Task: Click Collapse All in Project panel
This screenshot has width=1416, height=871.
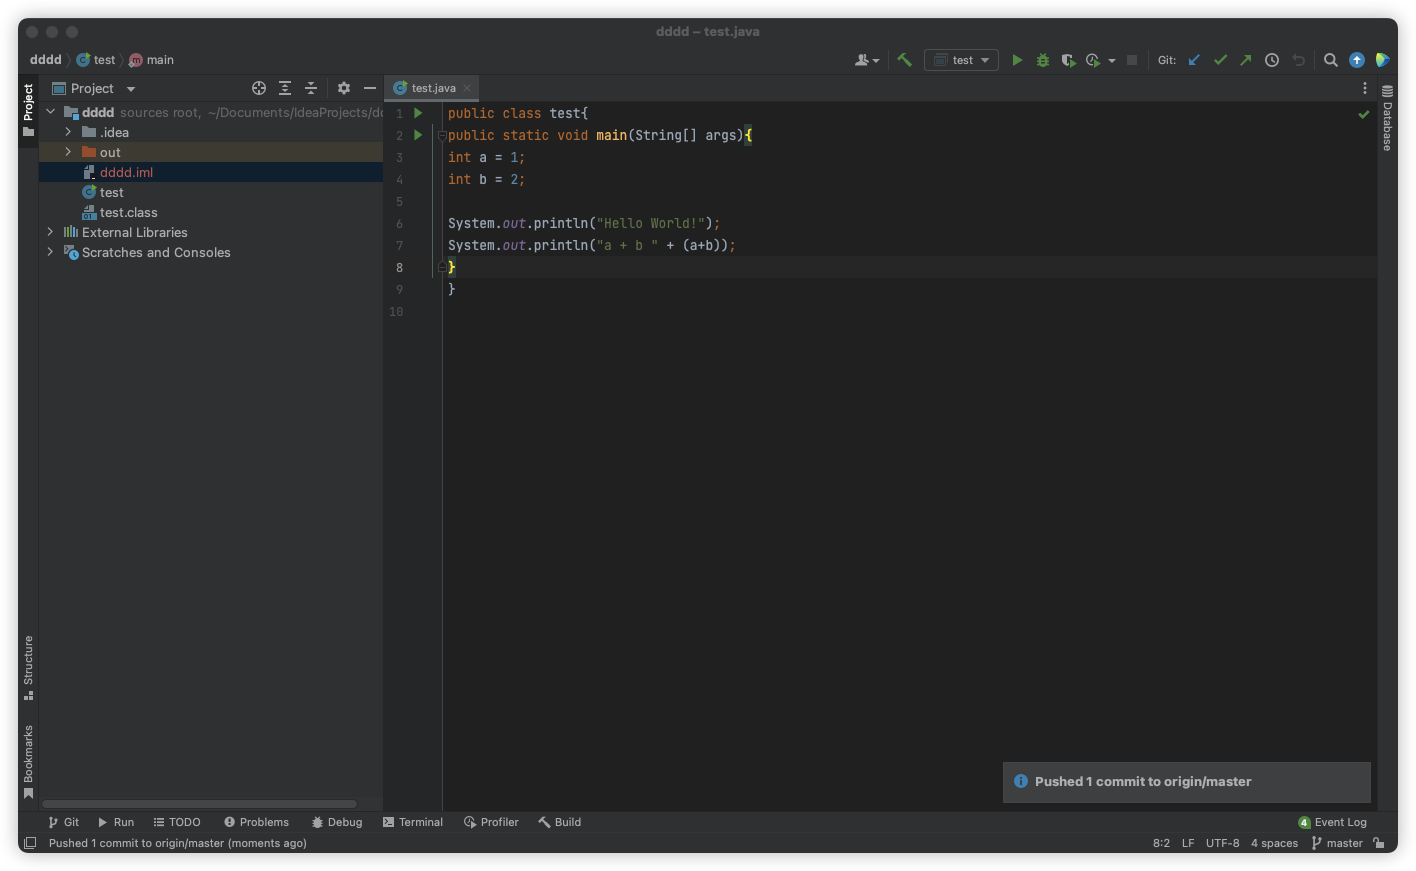Action: click(x=311, y=88)
